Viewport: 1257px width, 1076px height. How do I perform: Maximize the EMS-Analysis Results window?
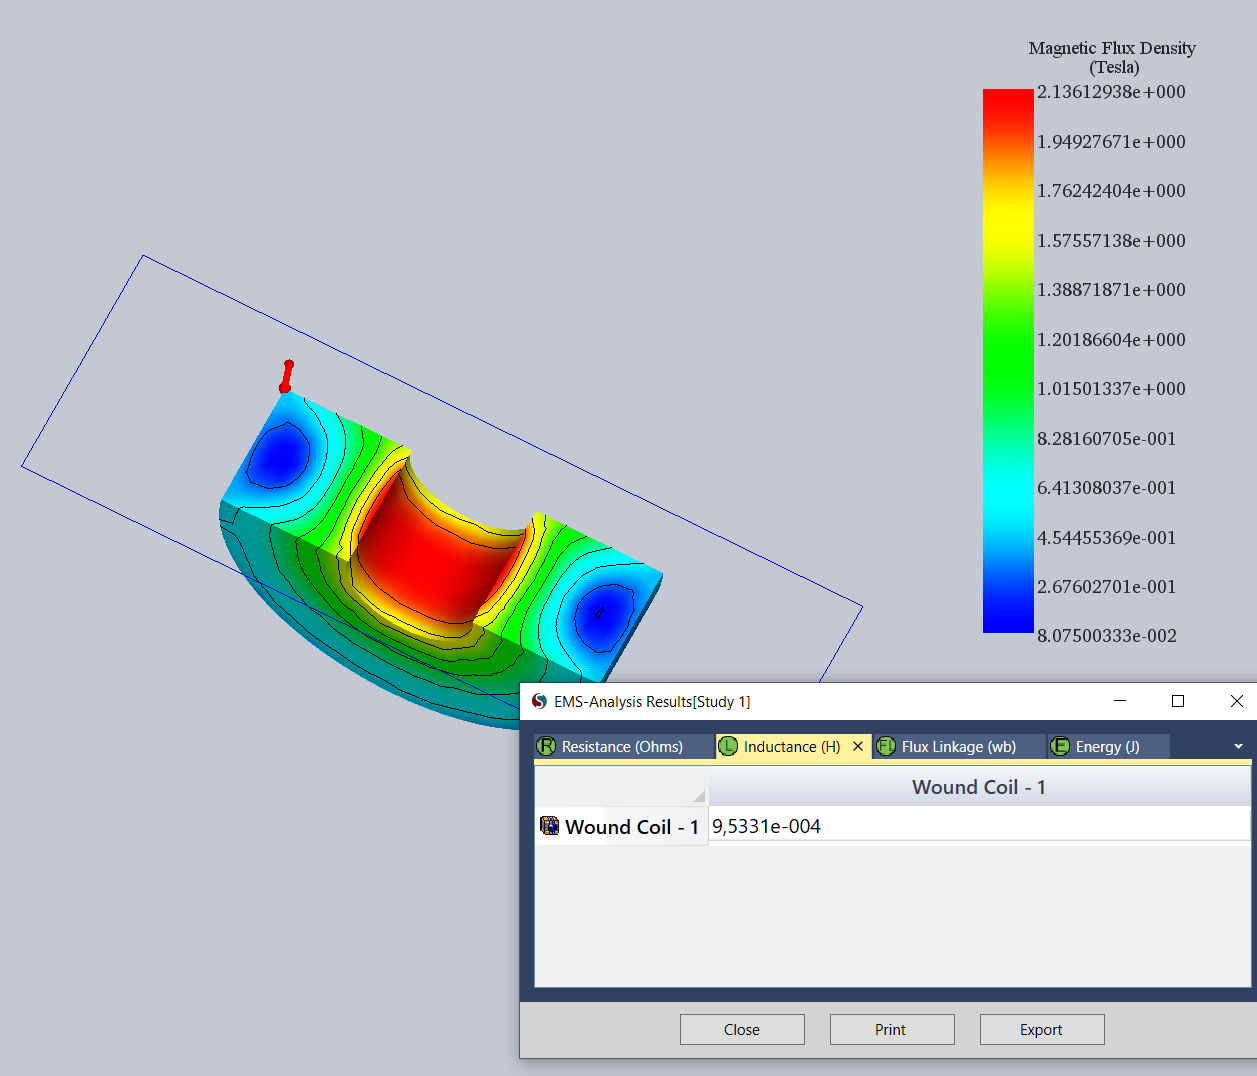[x=1178, y=701]
